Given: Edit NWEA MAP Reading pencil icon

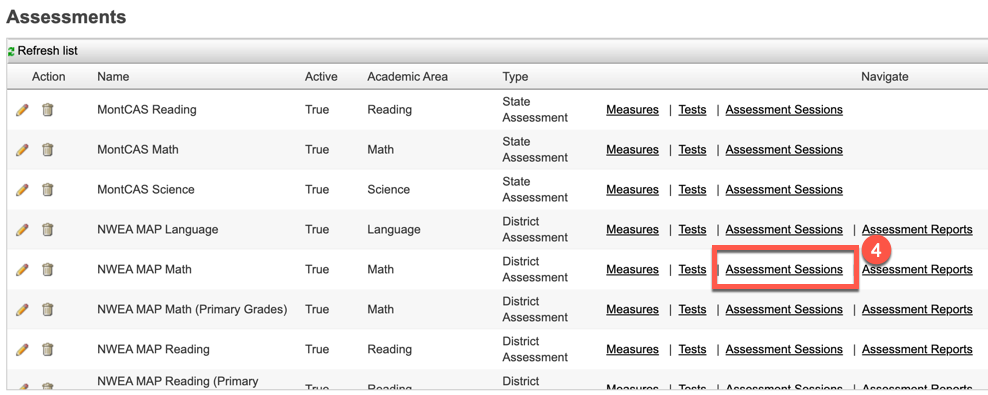Looking at the screenshot, I should pyautogui.click(x=22, y=349).
